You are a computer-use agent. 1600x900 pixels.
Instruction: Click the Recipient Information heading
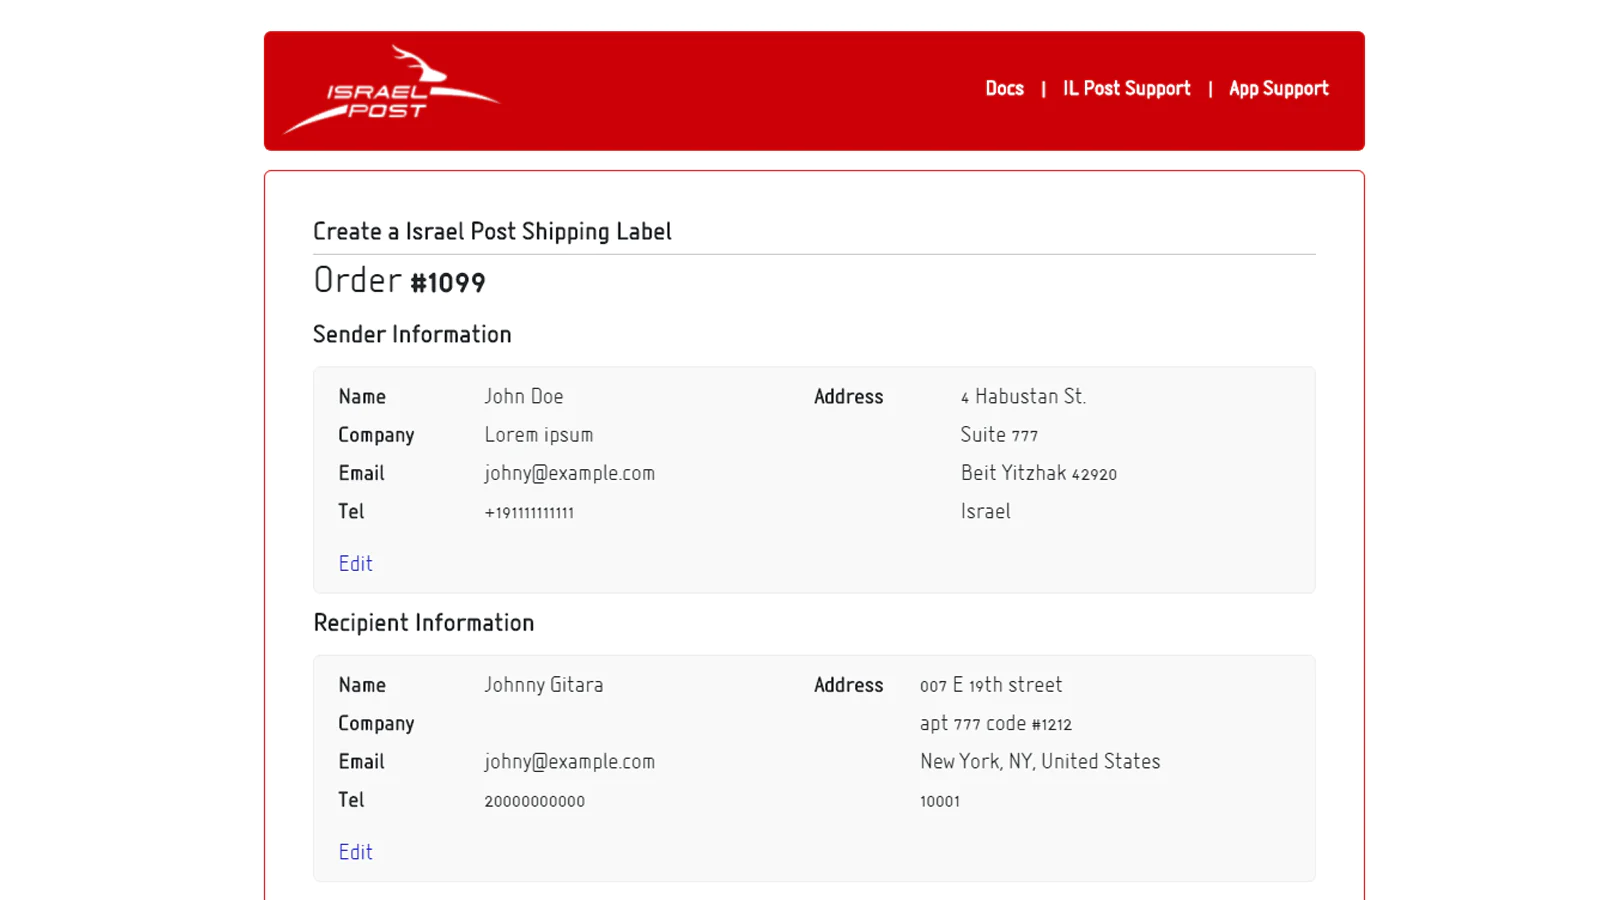[x=423, y=623]
